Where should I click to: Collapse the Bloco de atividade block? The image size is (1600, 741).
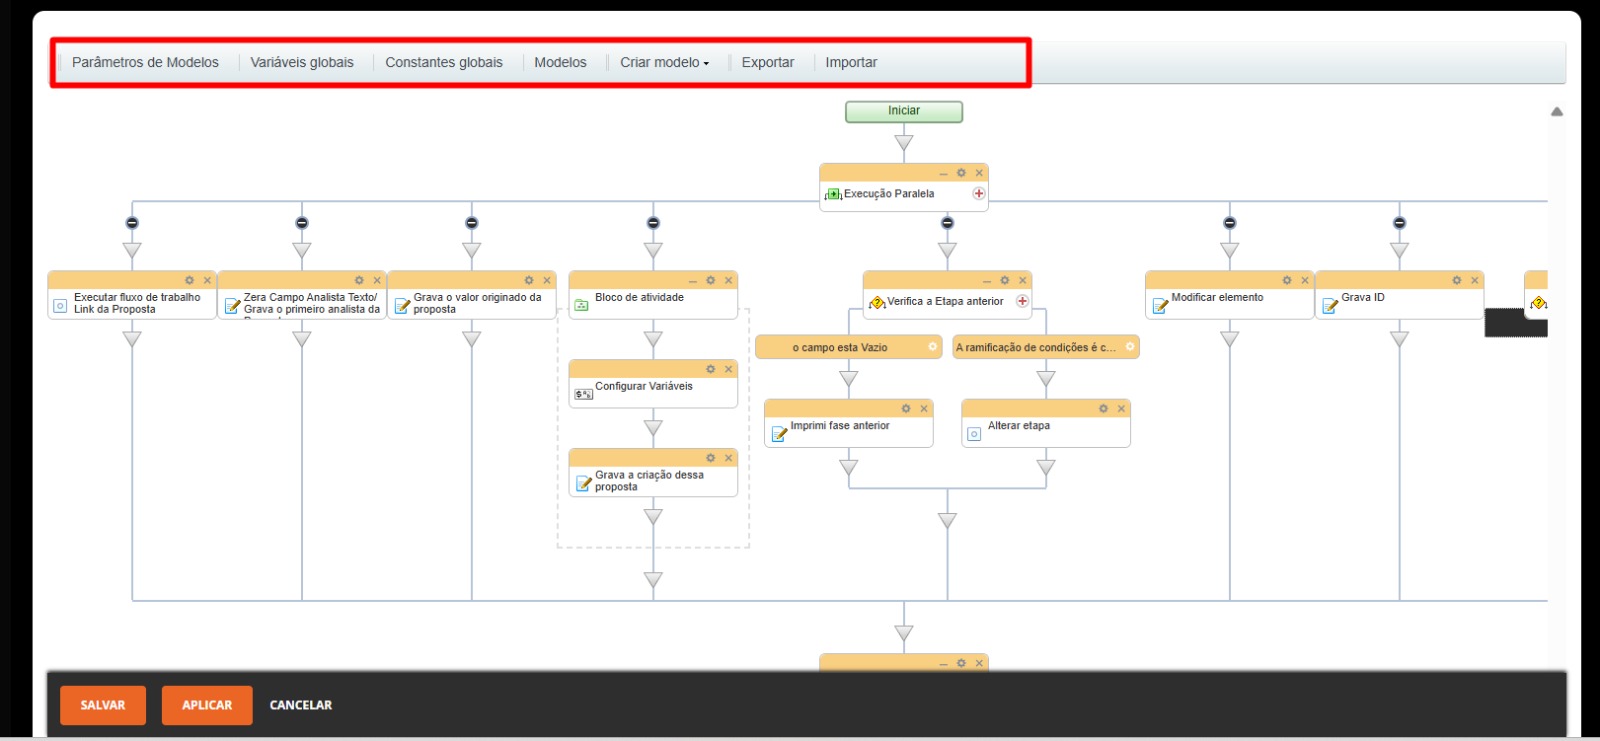pos(693,281)
